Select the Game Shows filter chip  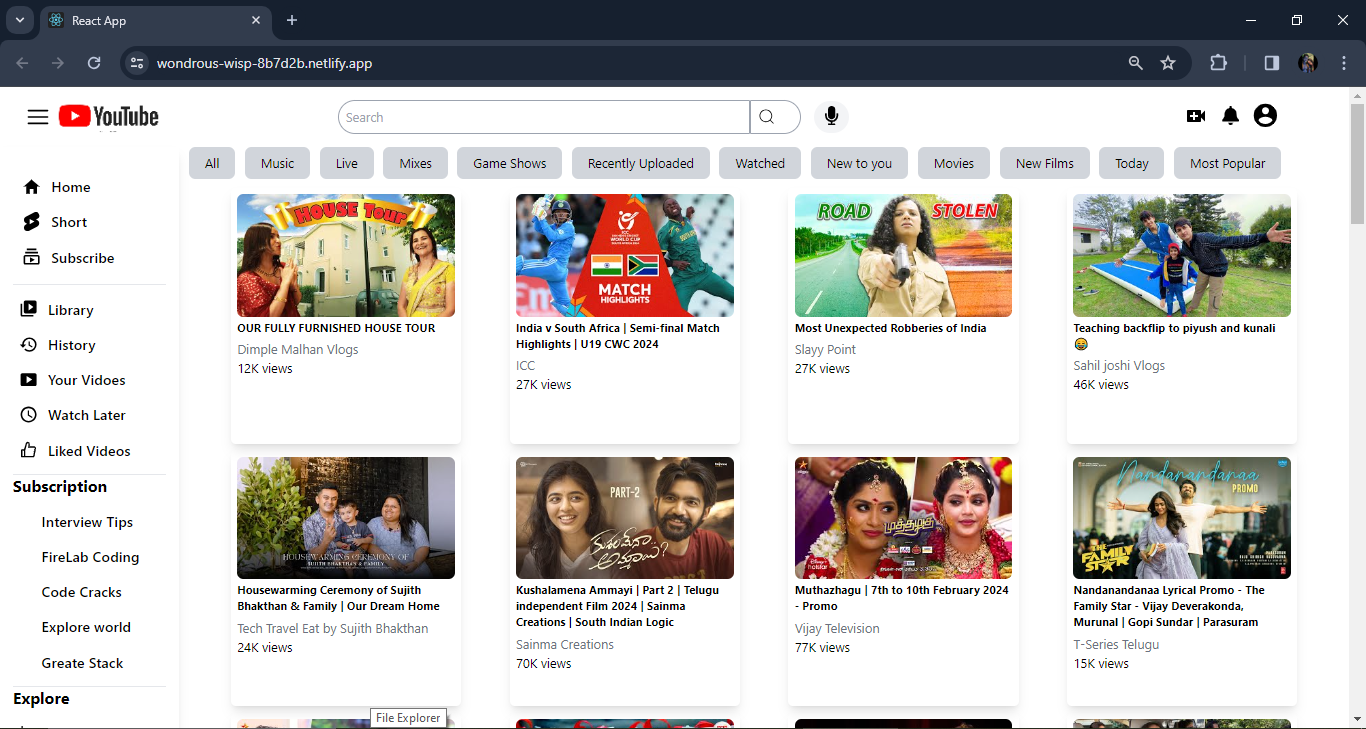[x=510, y=163]
